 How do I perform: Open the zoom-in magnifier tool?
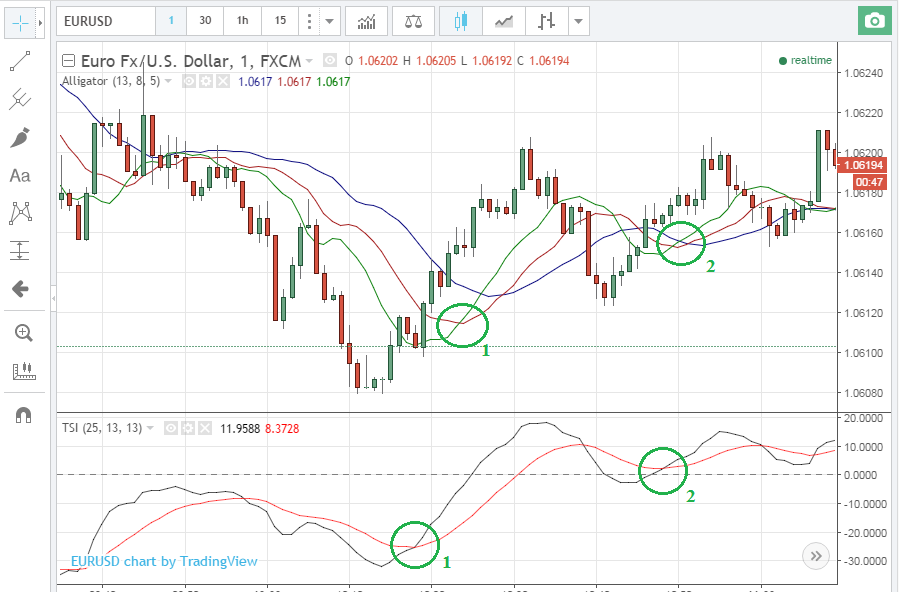click(20, 332)
